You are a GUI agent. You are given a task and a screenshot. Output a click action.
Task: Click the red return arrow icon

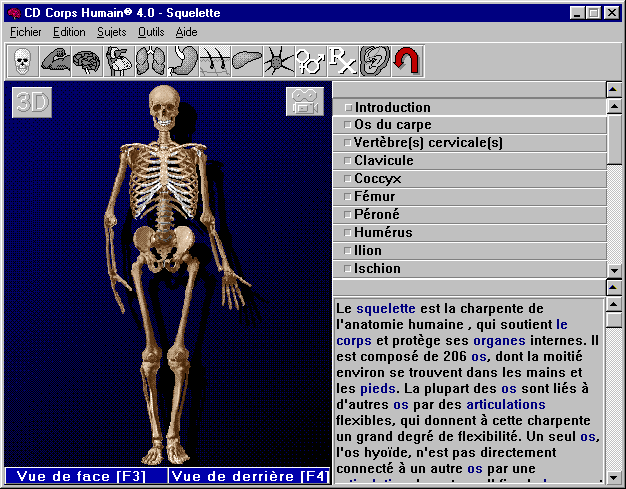[406, 61]
